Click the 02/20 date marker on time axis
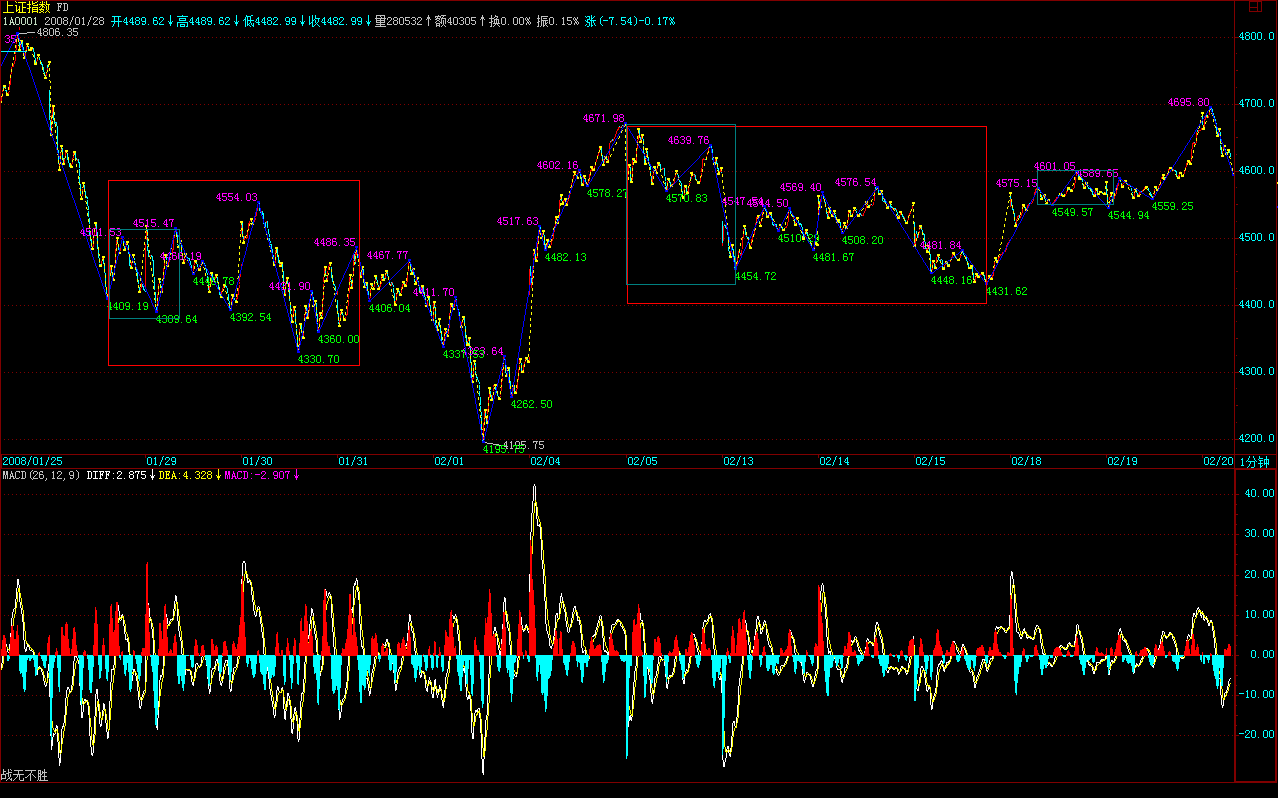1278x798 pixels. [1218, 461]
